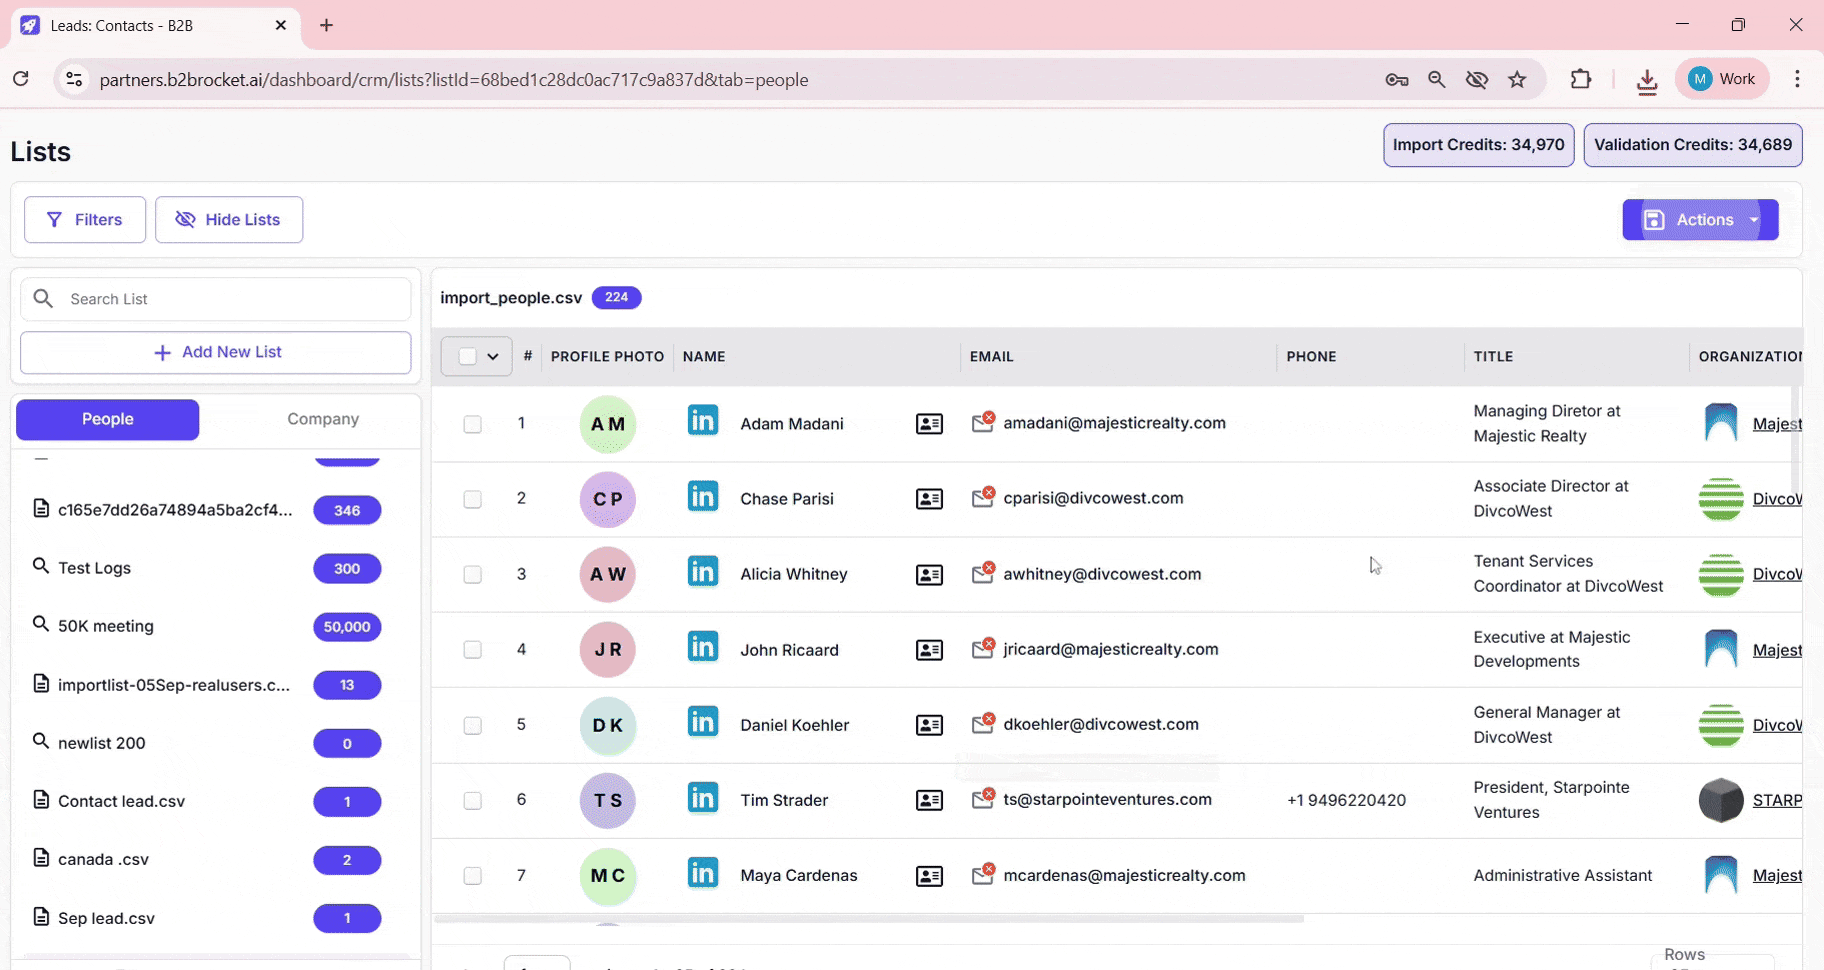
Task: Open Adam Madani's LinkedIn profile icon
Action: pos(702,421)
